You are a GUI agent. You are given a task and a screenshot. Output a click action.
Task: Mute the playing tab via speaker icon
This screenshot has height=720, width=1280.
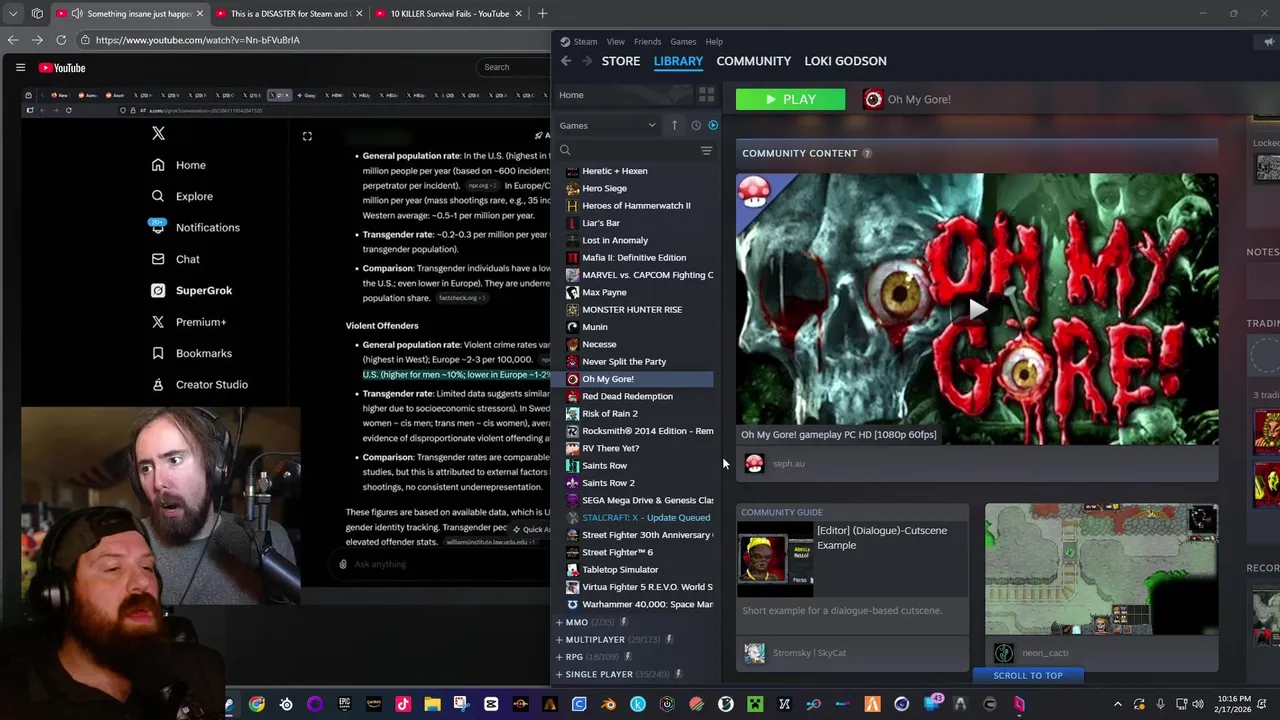pyautogui.click(x=77, y=14)
